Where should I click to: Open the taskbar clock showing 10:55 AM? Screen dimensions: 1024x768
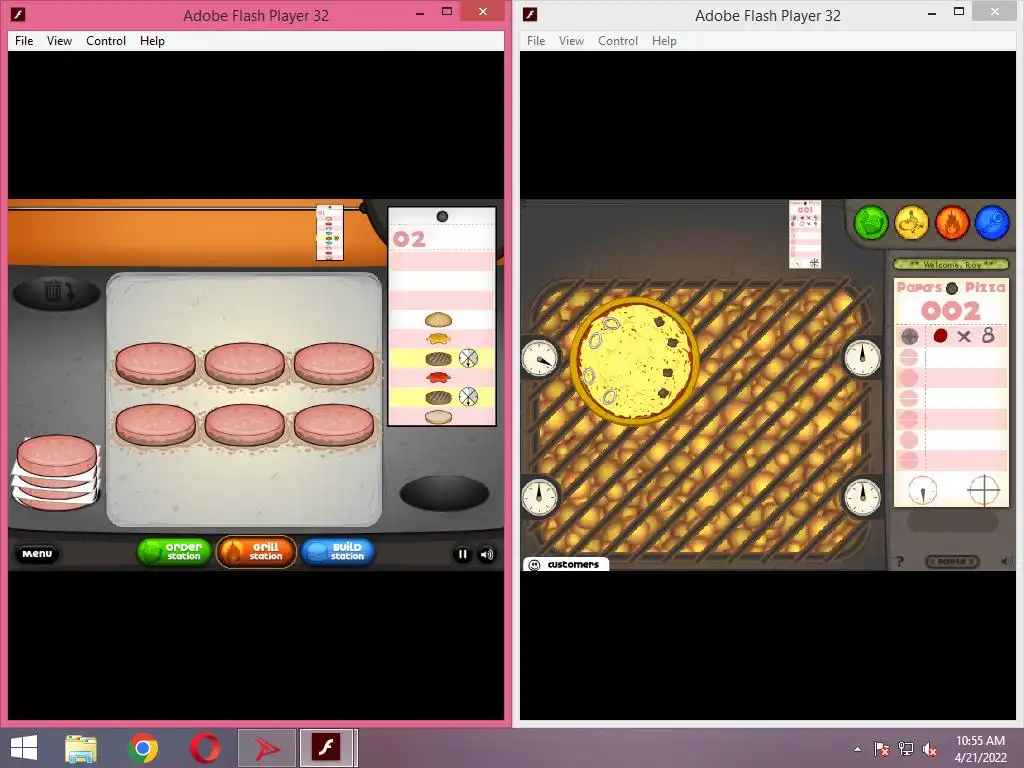(980, 749)
